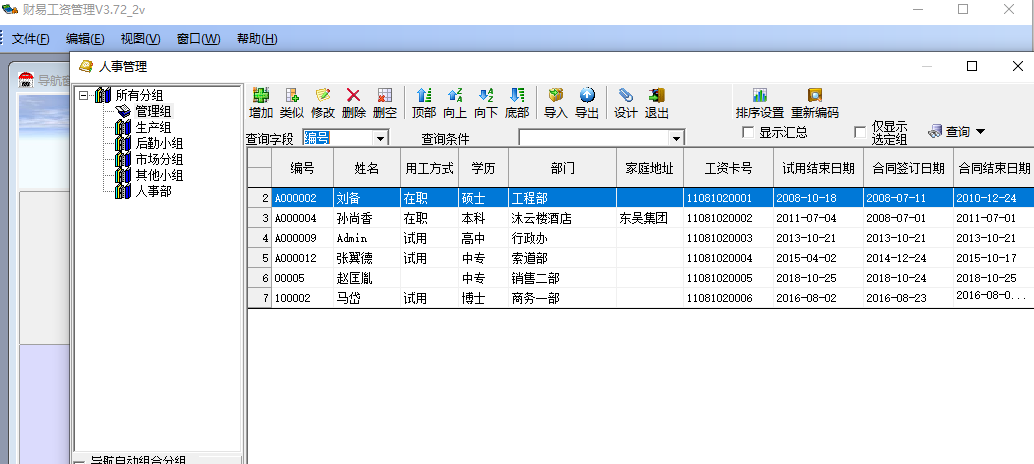Open 排序设置 (Sort settings) icon
The image size is (1034, 464).
click(x=760, y=96)
